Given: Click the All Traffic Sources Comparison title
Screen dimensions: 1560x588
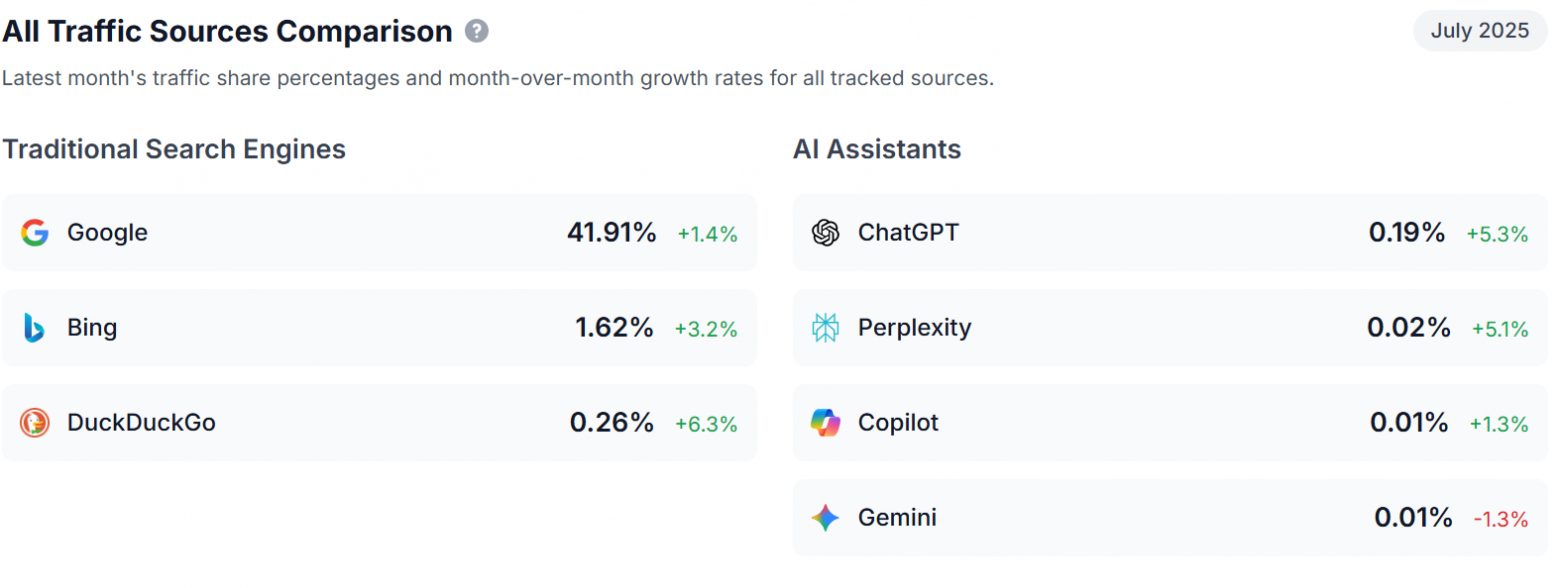Looking at the screenshot, I should tap(227, 32).
